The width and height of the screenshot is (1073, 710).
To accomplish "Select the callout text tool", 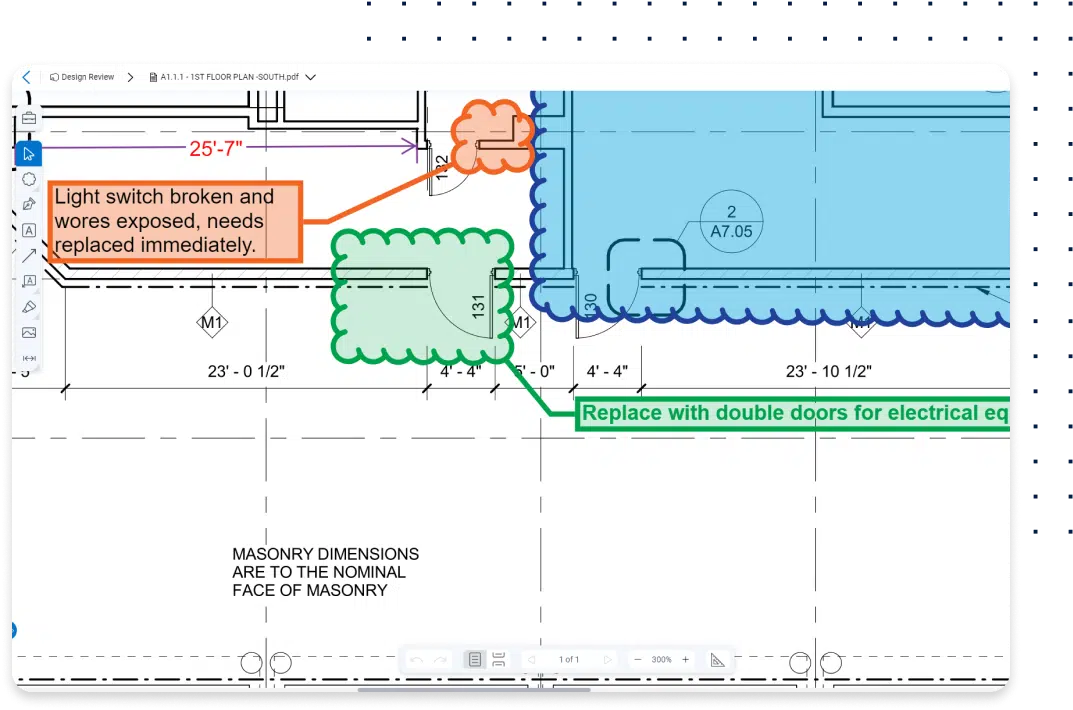I will (x=29, y=281).
